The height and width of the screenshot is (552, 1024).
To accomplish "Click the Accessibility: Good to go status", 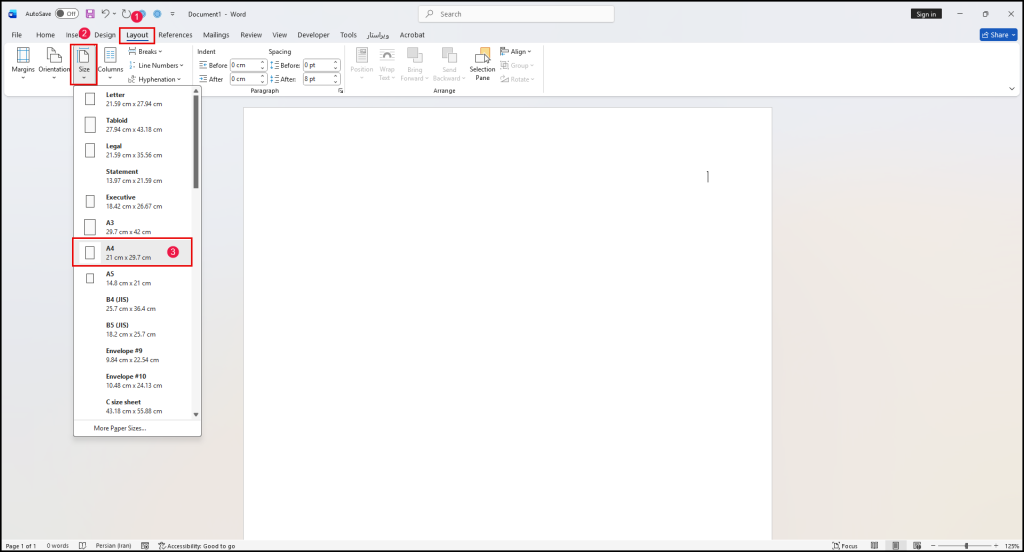I will [197, 545].
